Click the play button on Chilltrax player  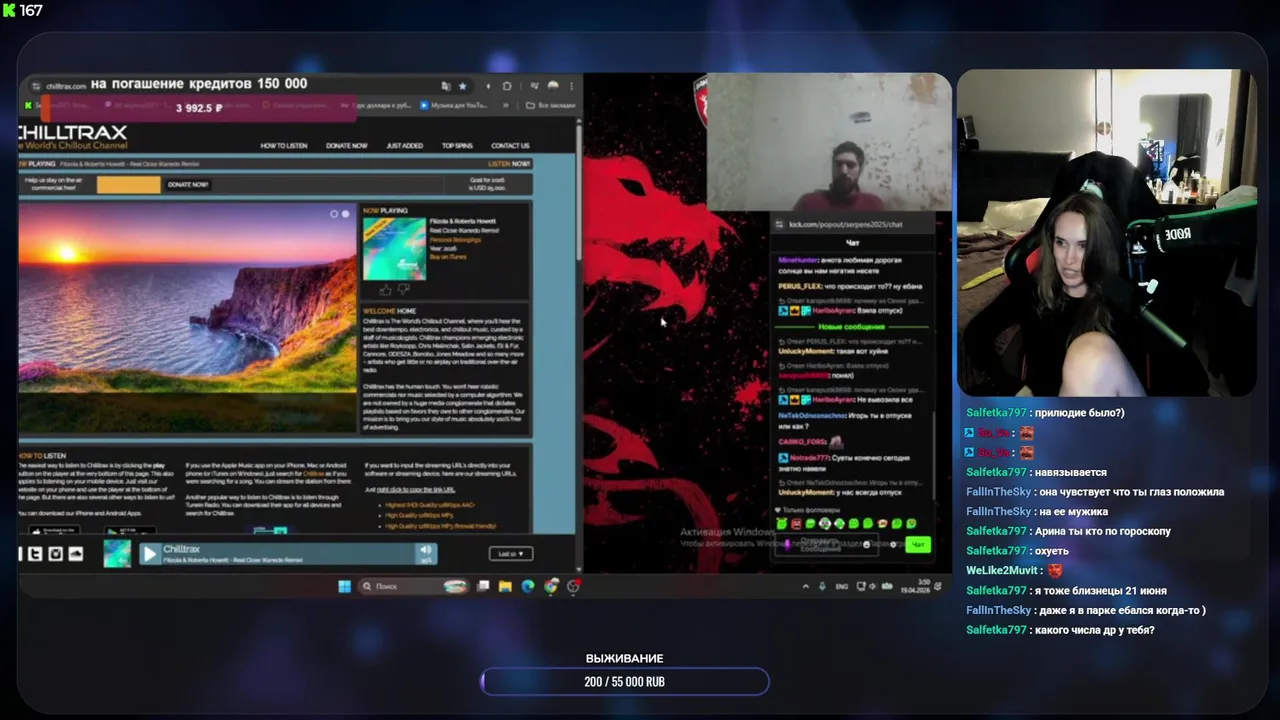pos(150,553)
